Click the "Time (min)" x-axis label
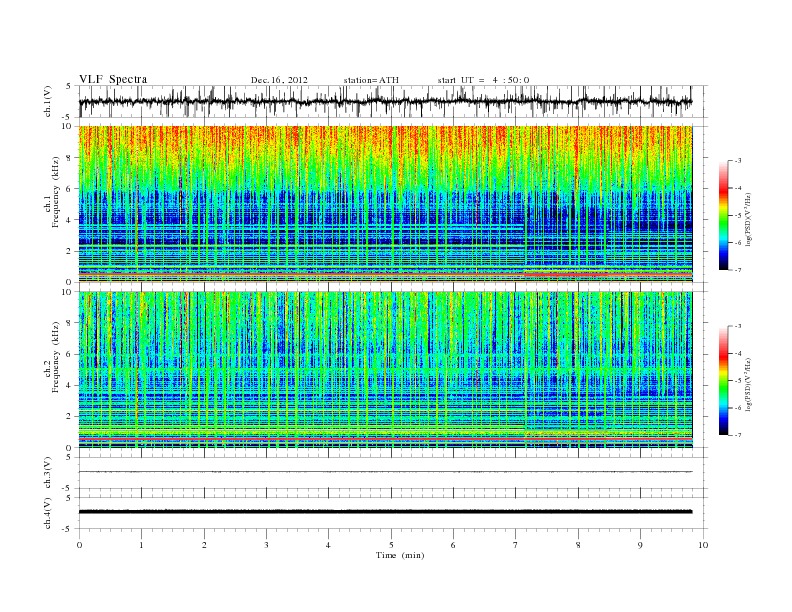792x612 pixels. click(x=400, y=555)
